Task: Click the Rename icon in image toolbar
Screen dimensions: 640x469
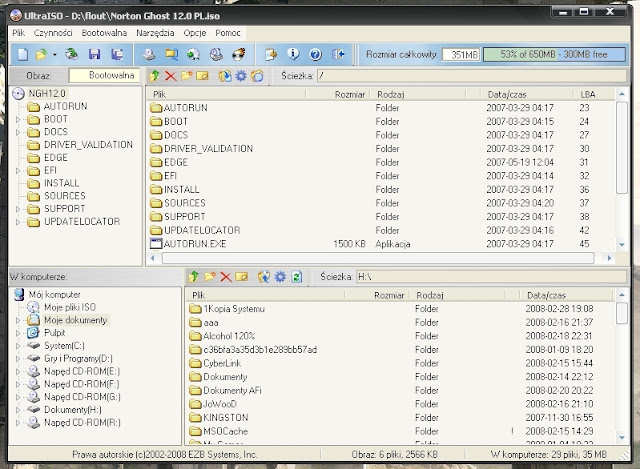Action: pyautogui.click(x=202, y=76)
